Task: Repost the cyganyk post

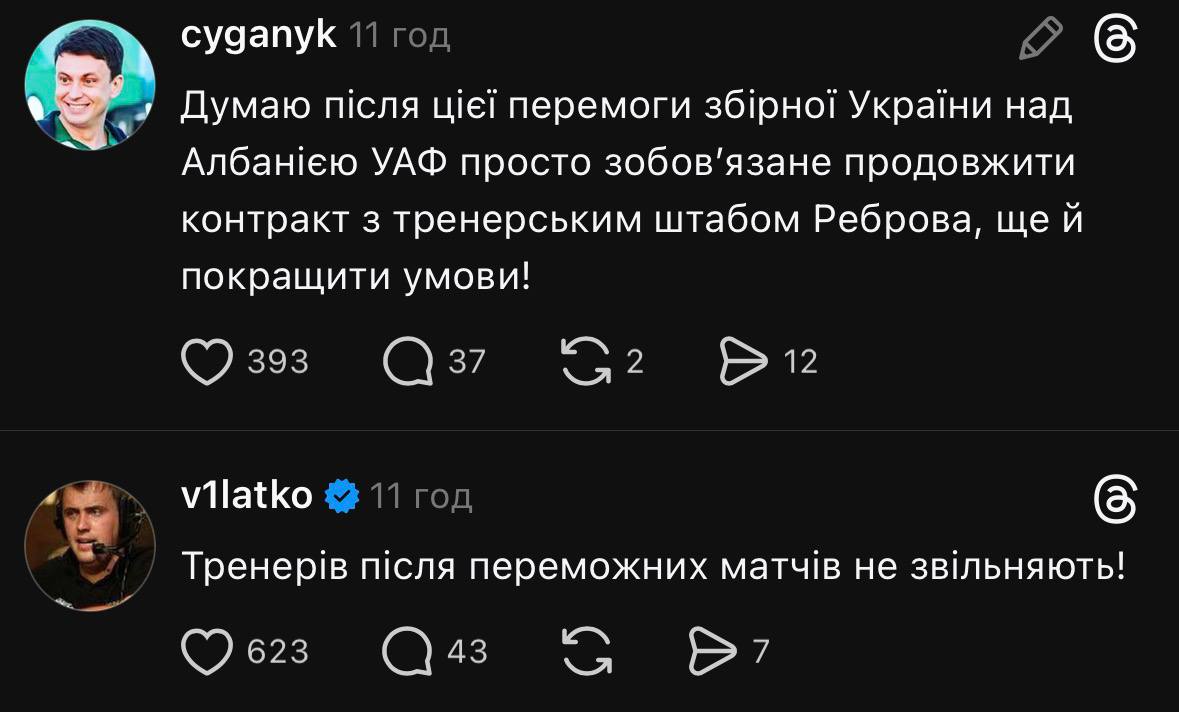Action: tap(586, 361)
